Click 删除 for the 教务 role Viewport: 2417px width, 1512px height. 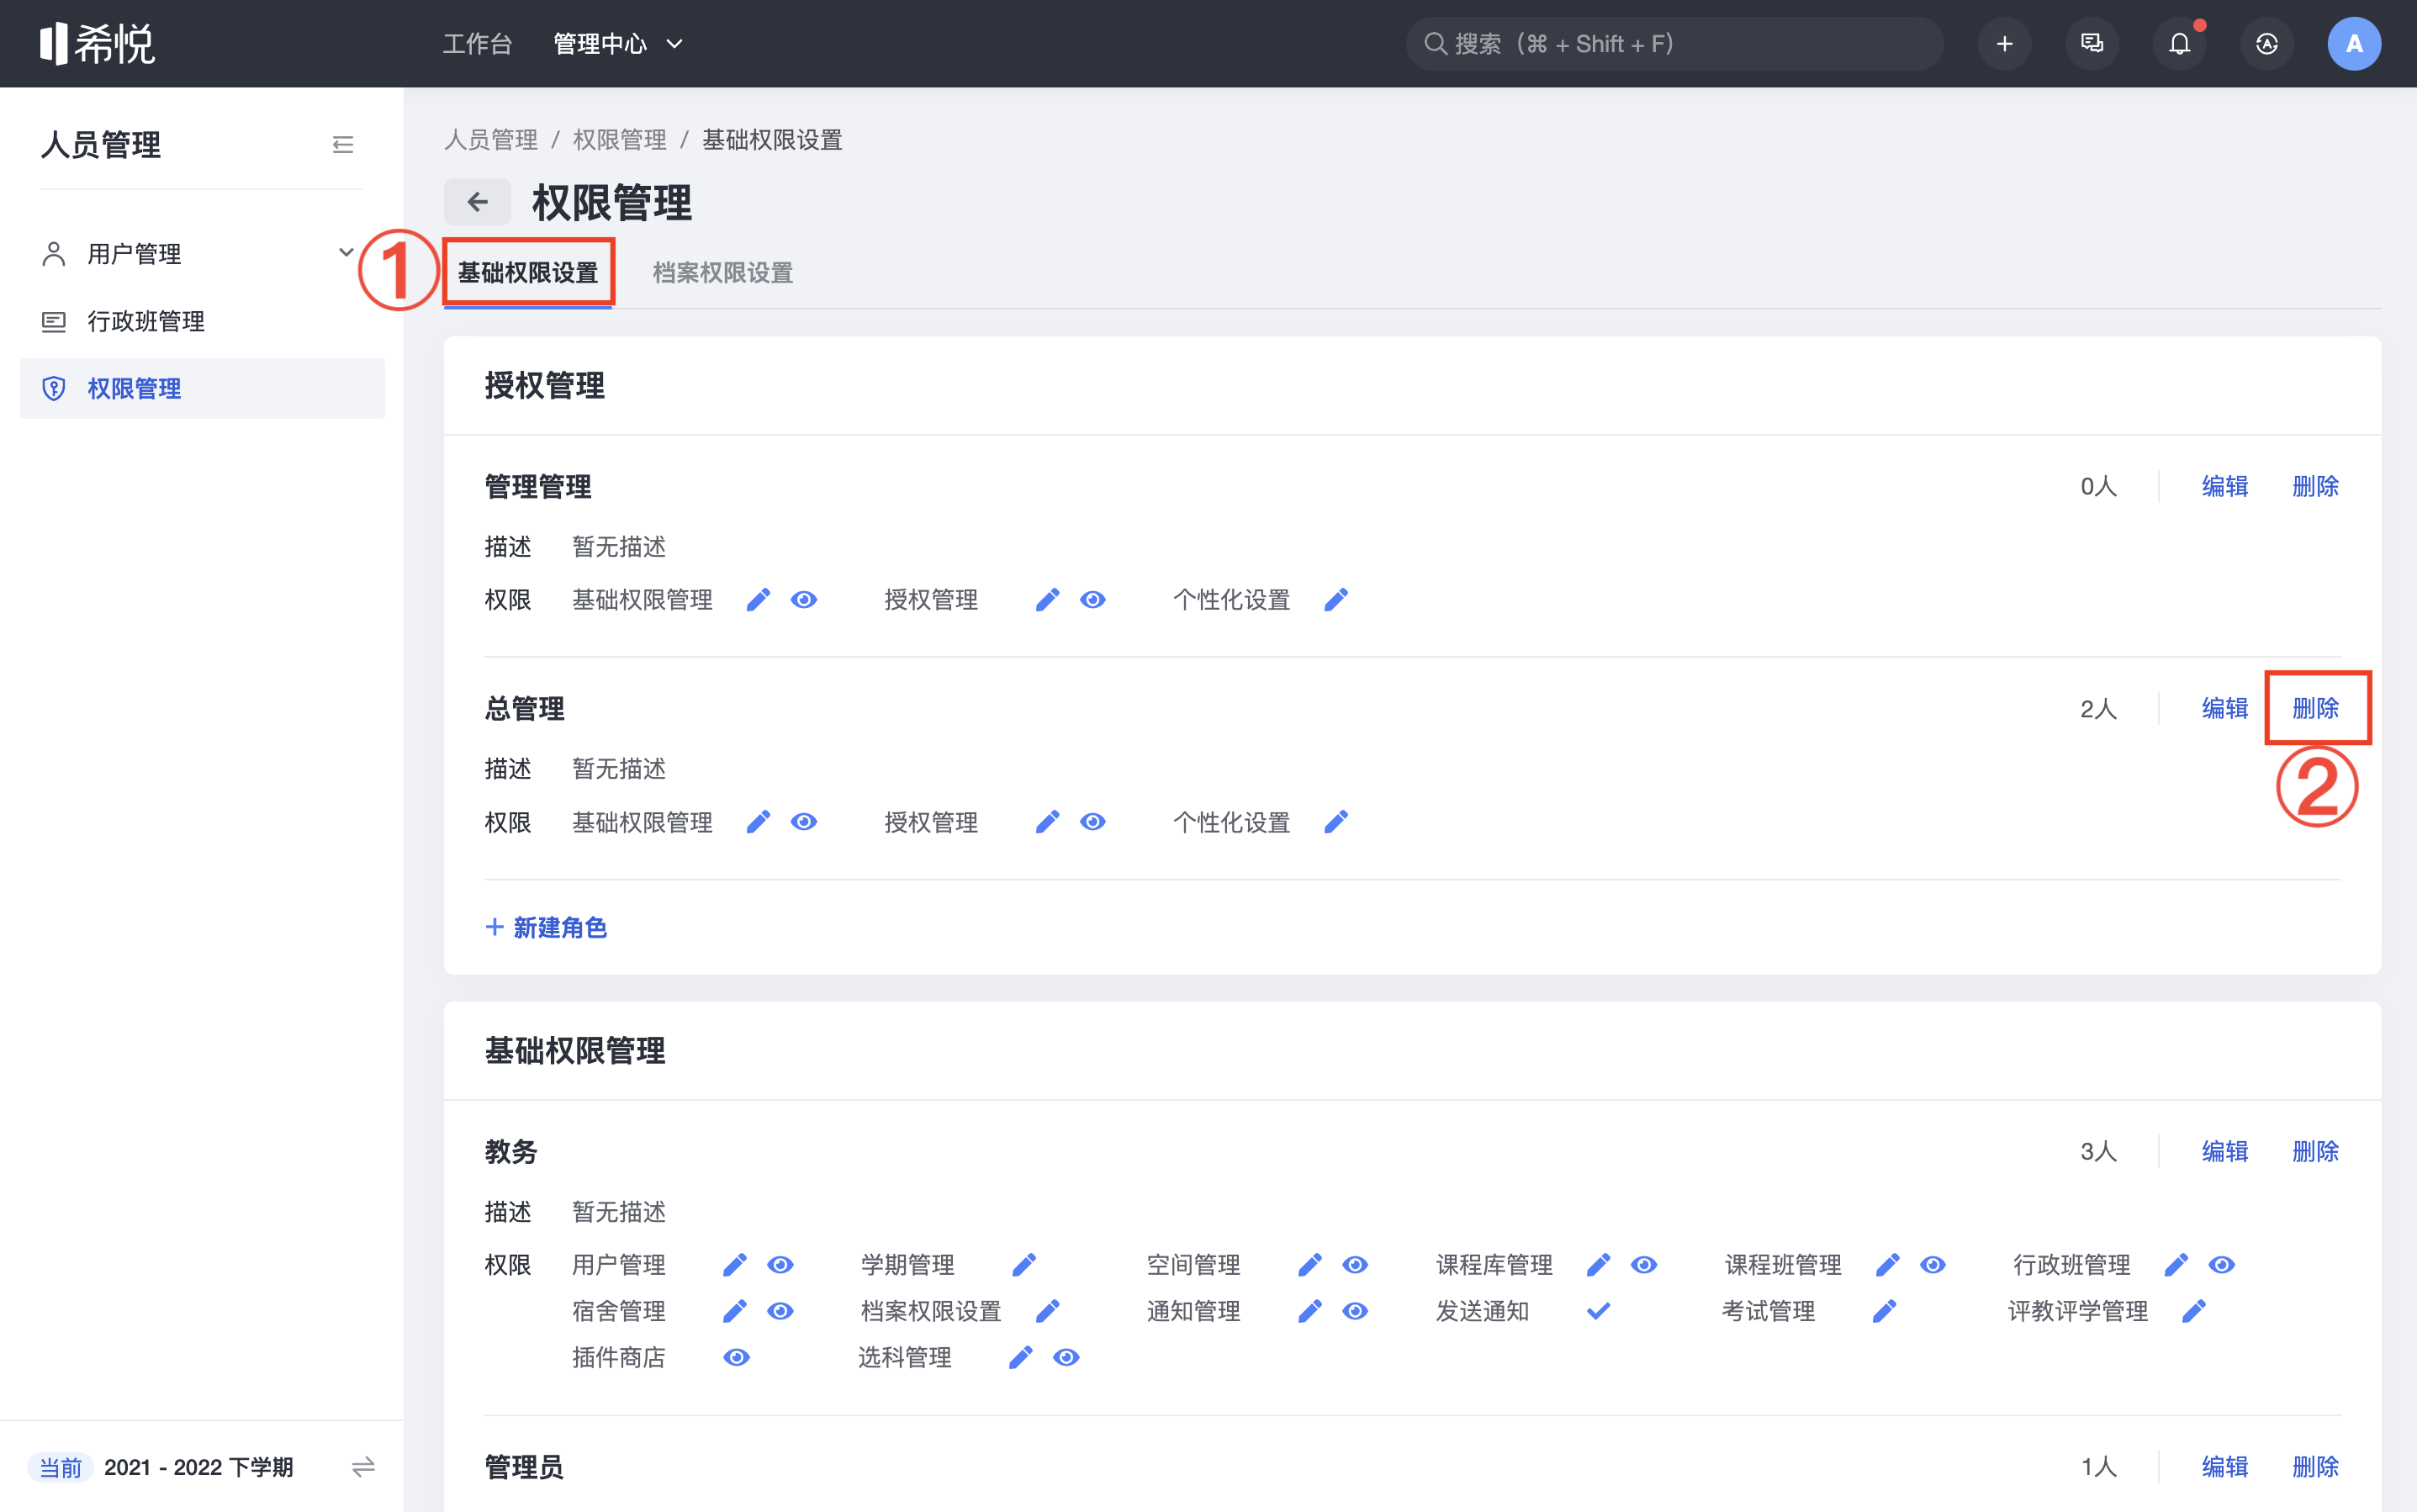click(x=2316, y=1151)
